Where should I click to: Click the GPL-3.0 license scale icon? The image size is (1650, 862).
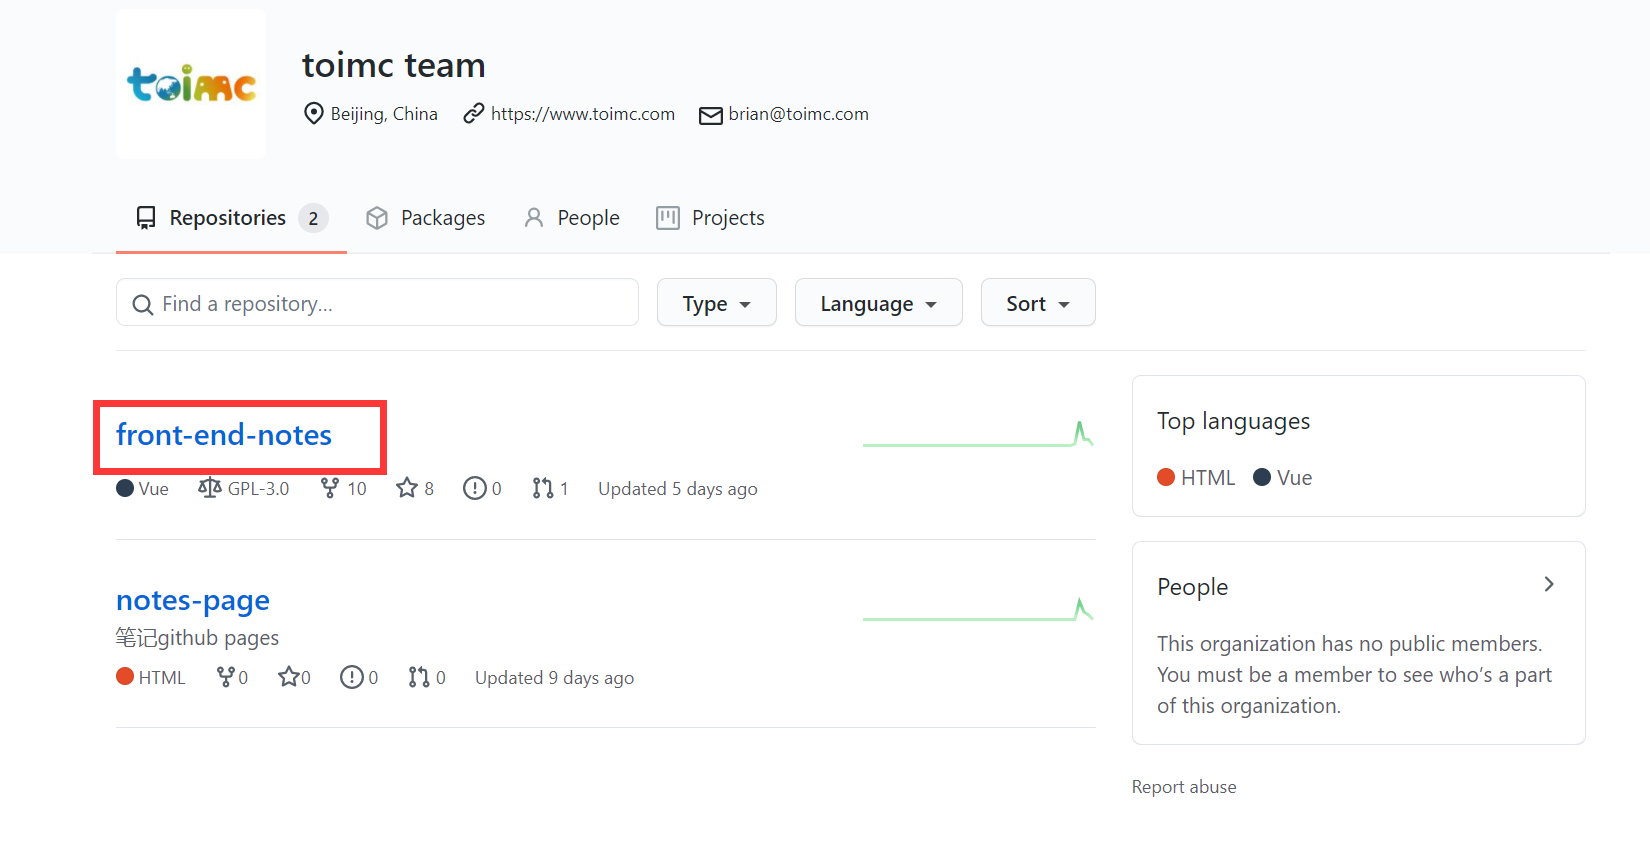point(209,487)
